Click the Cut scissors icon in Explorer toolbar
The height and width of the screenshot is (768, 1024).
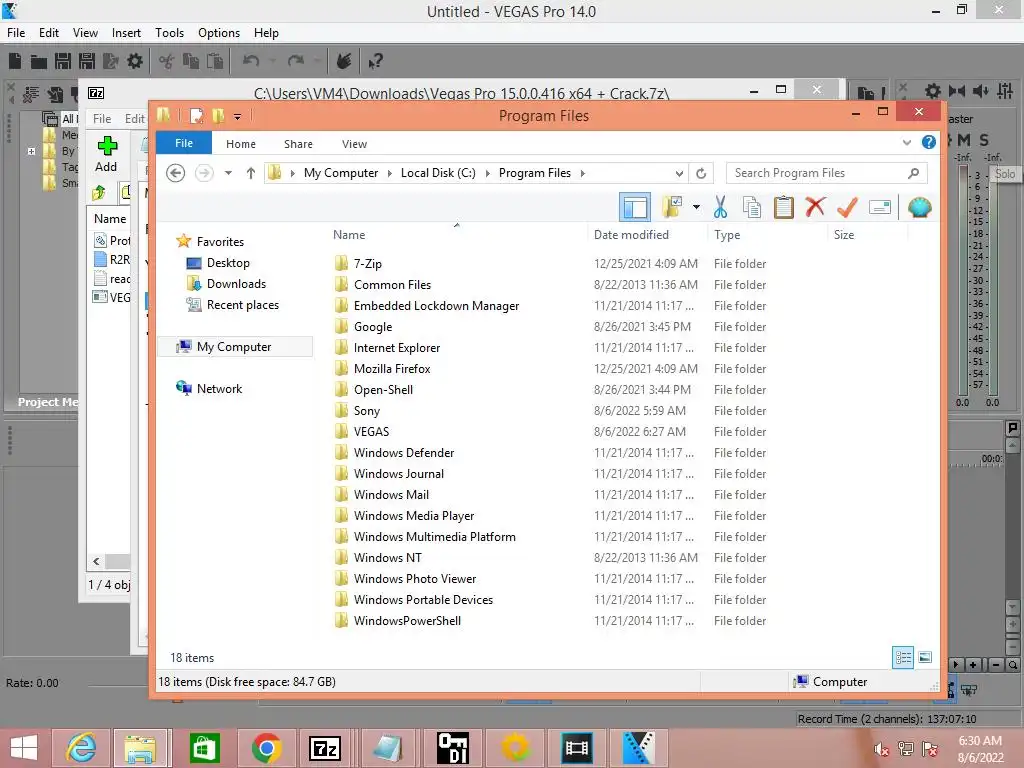coord(720,208)
